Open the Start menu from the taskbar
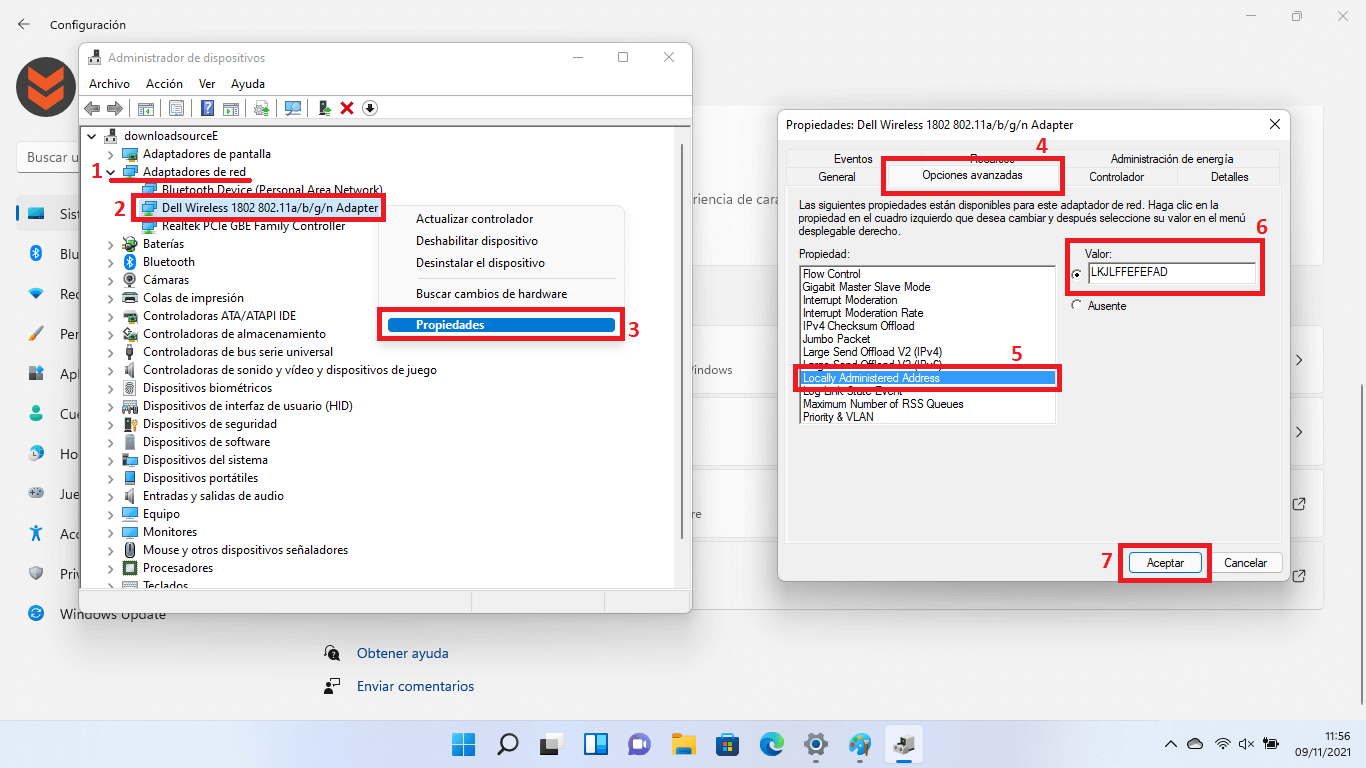Screen dimensions: 1366x768 pos(463,744)
